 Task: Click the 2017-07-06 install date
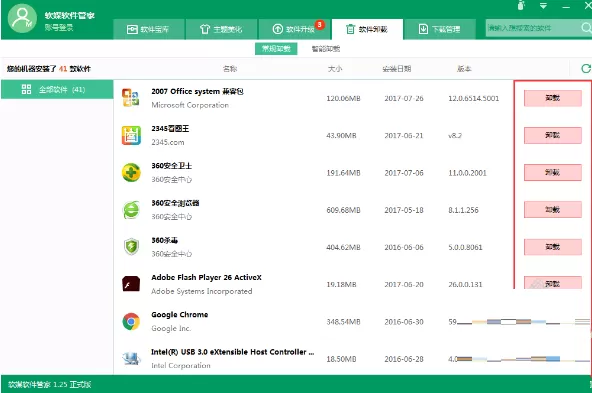404,173
